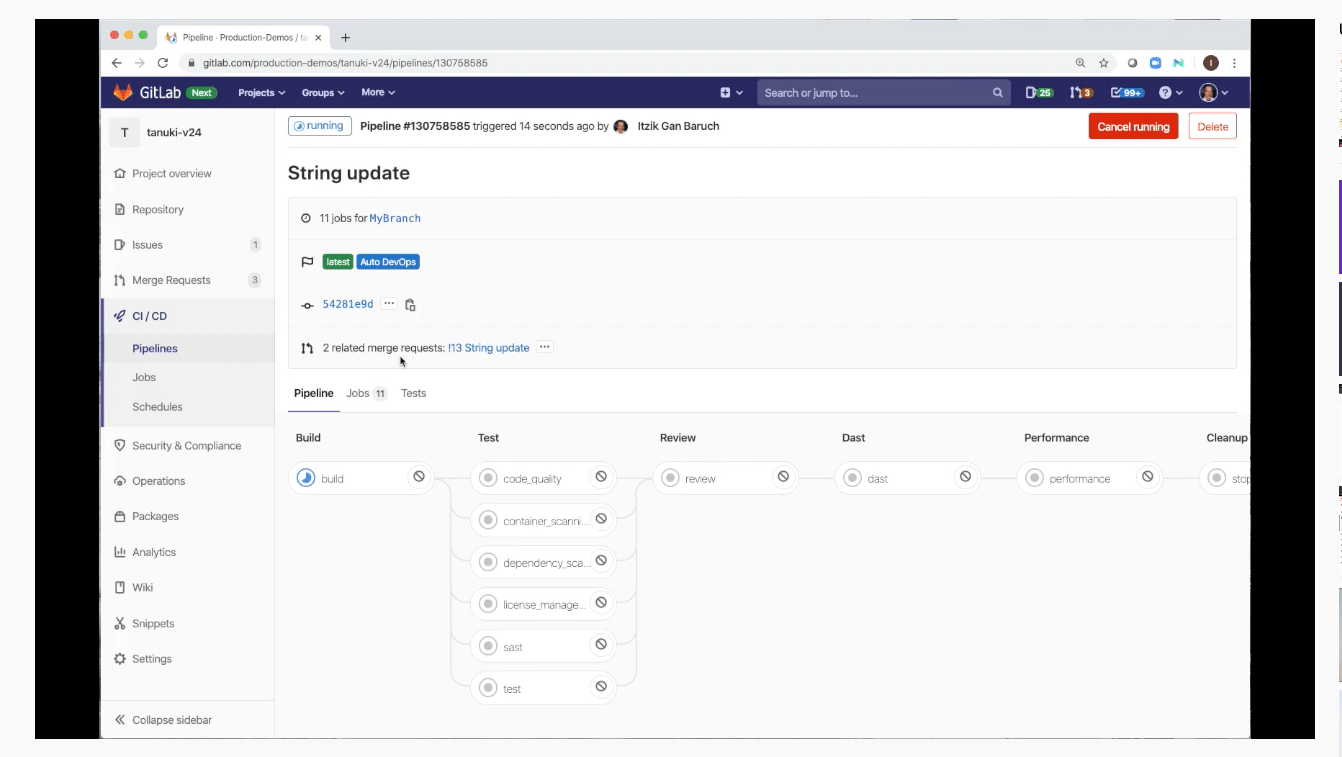Click the browser address bar URL

coord(345,63)
